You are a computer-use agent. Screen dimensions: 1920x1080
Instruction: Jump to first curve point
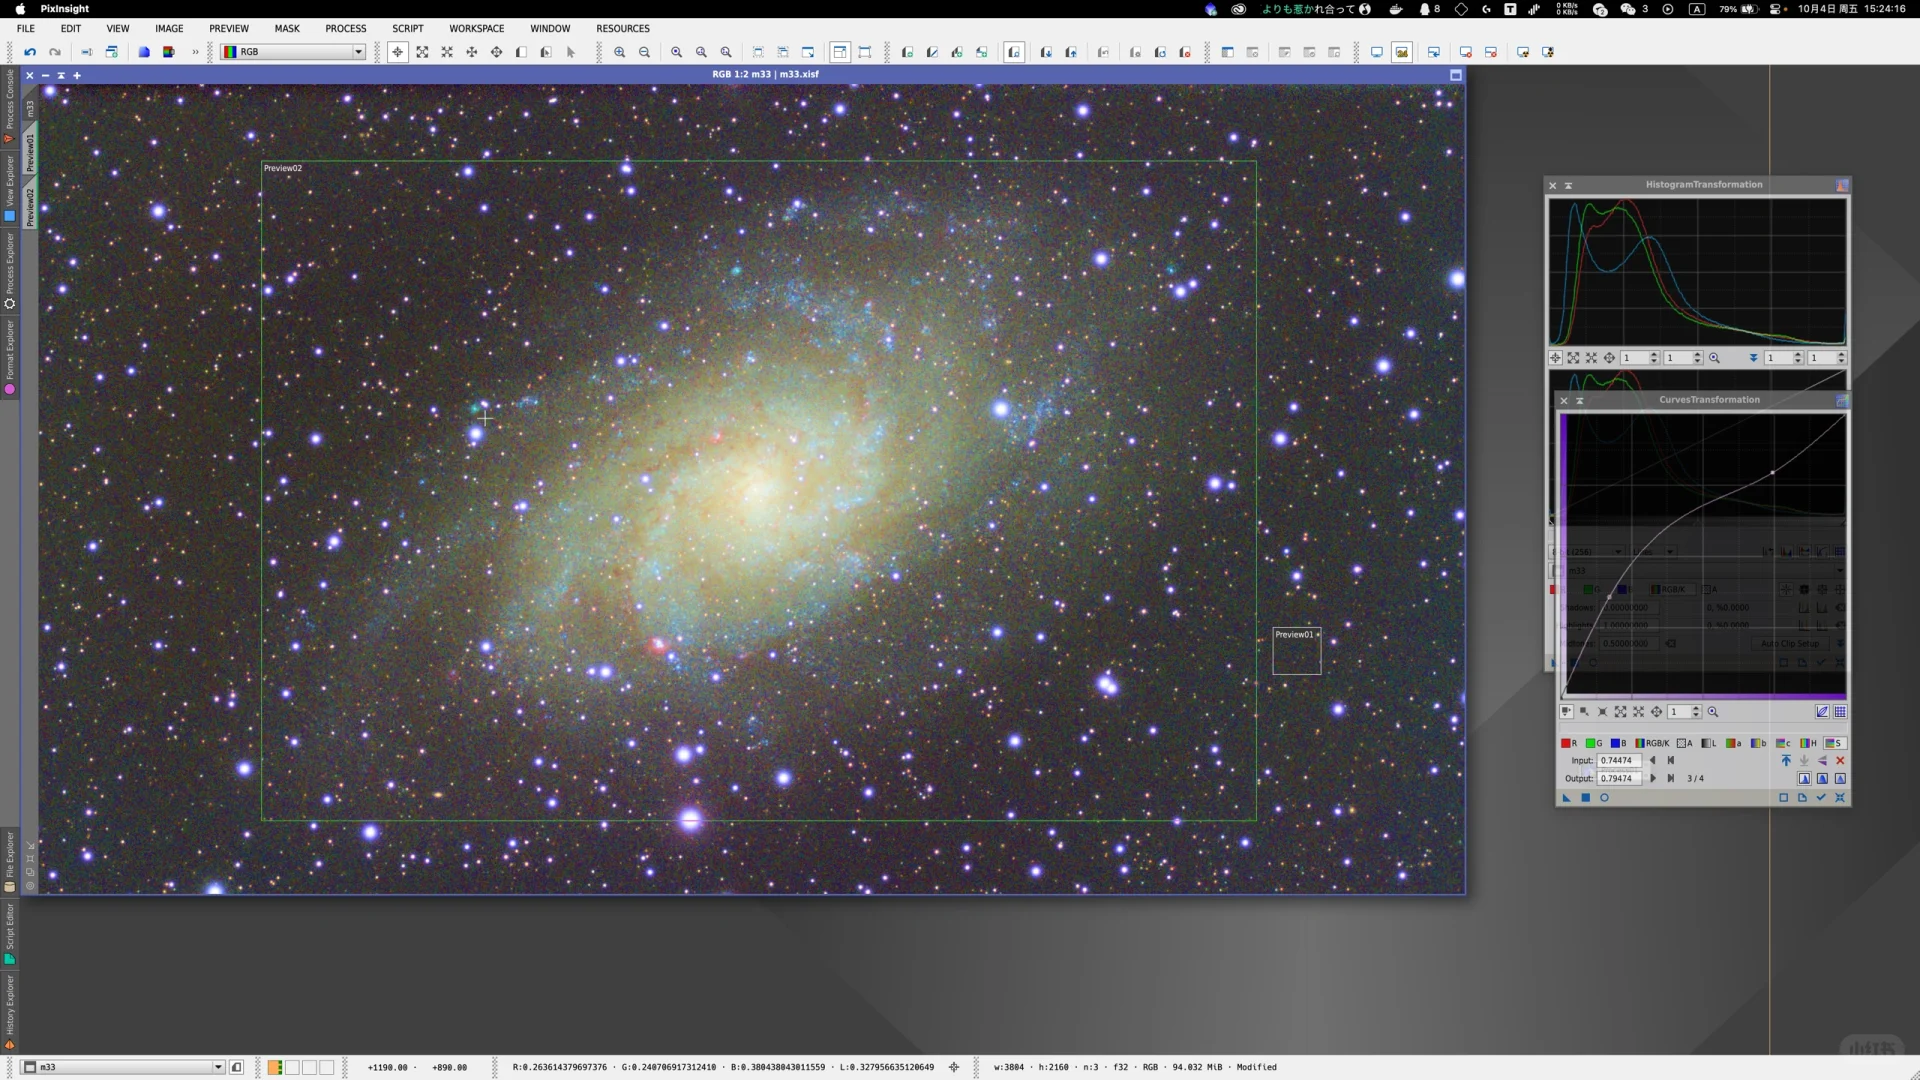tap(1670, 760)
